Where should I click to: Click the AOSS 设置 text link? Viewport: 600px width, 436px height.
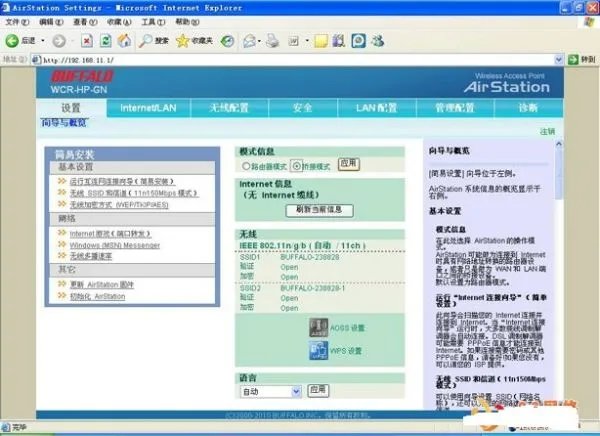click(x=347, y=328)
